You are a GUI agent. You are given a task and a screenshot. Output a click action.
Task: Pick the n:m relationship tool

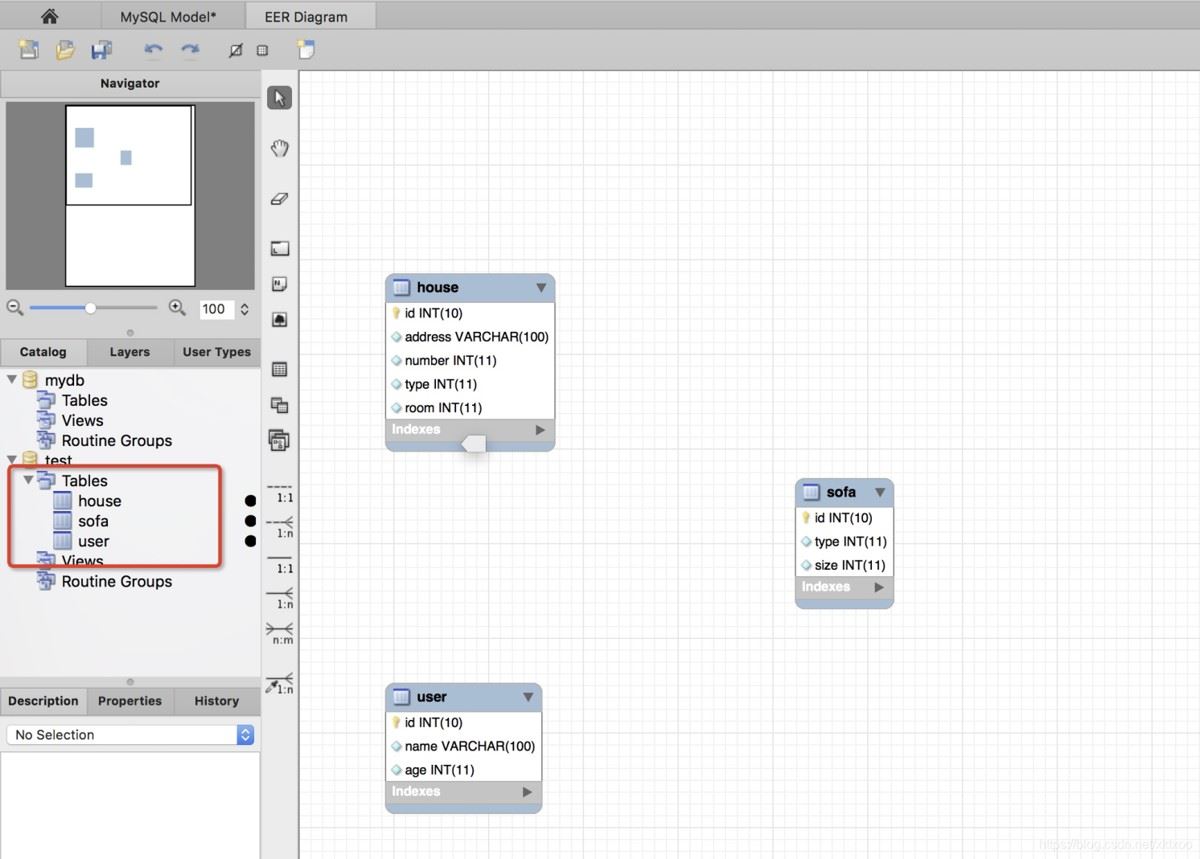click(280, 631)
